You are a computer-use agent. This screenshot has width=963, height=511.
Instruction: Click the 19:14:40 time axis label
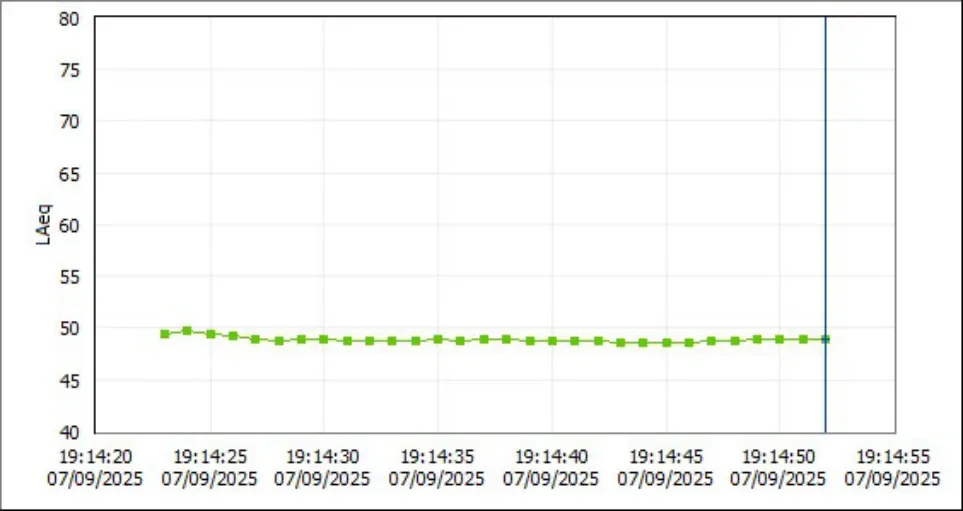tap(552, 457)
